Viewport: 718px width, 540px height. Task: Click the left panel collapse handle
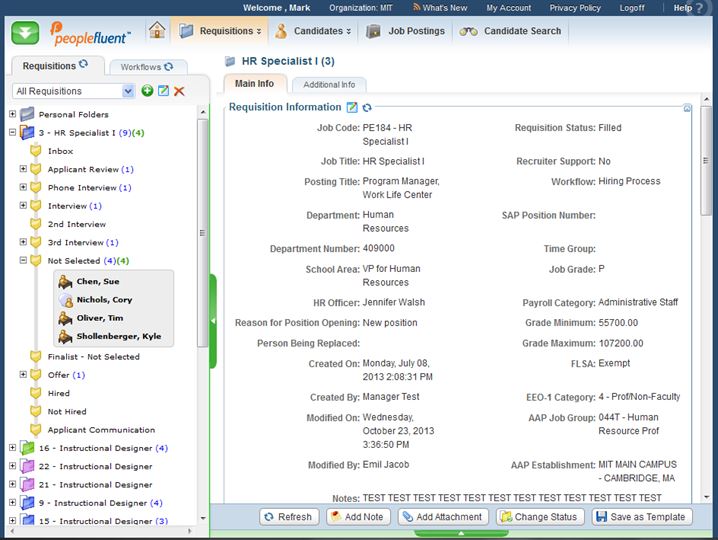[x=213, y=320]
